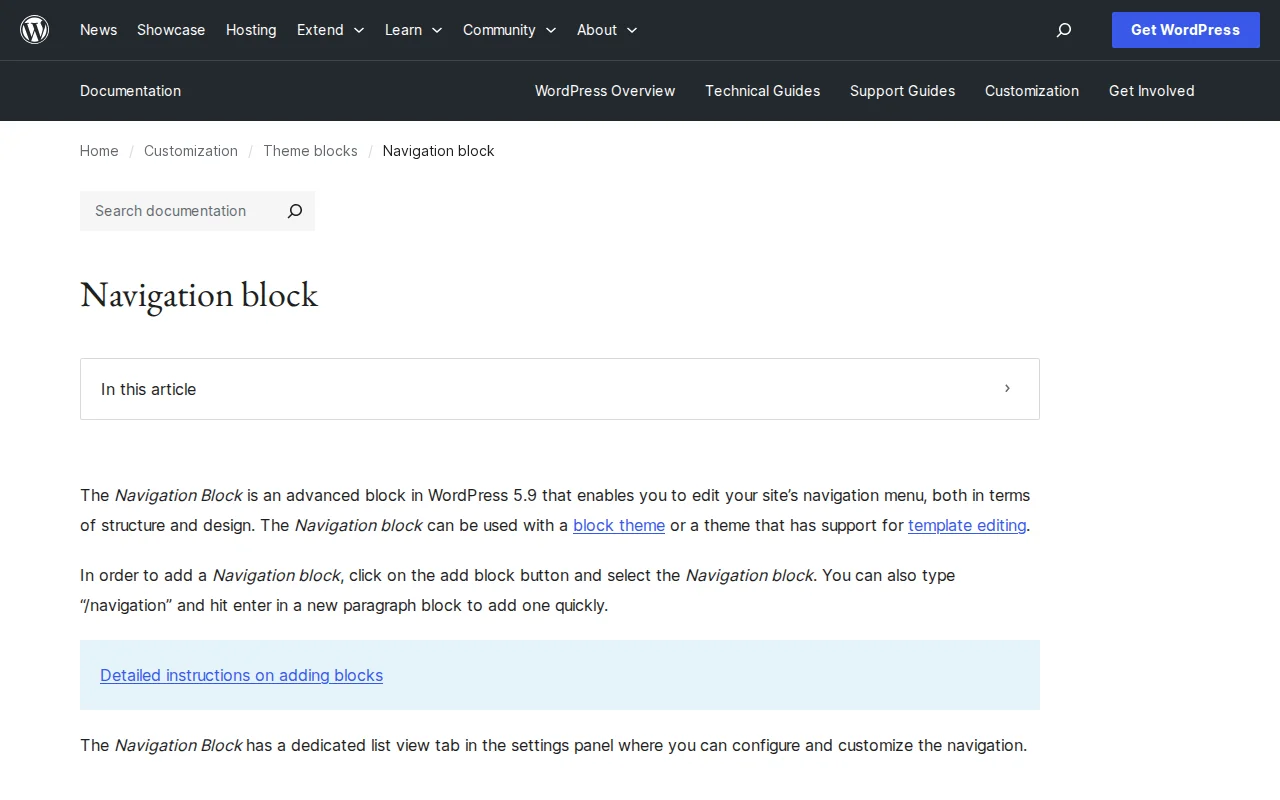Open the Community dropdown menu

(x=499, y=30)
